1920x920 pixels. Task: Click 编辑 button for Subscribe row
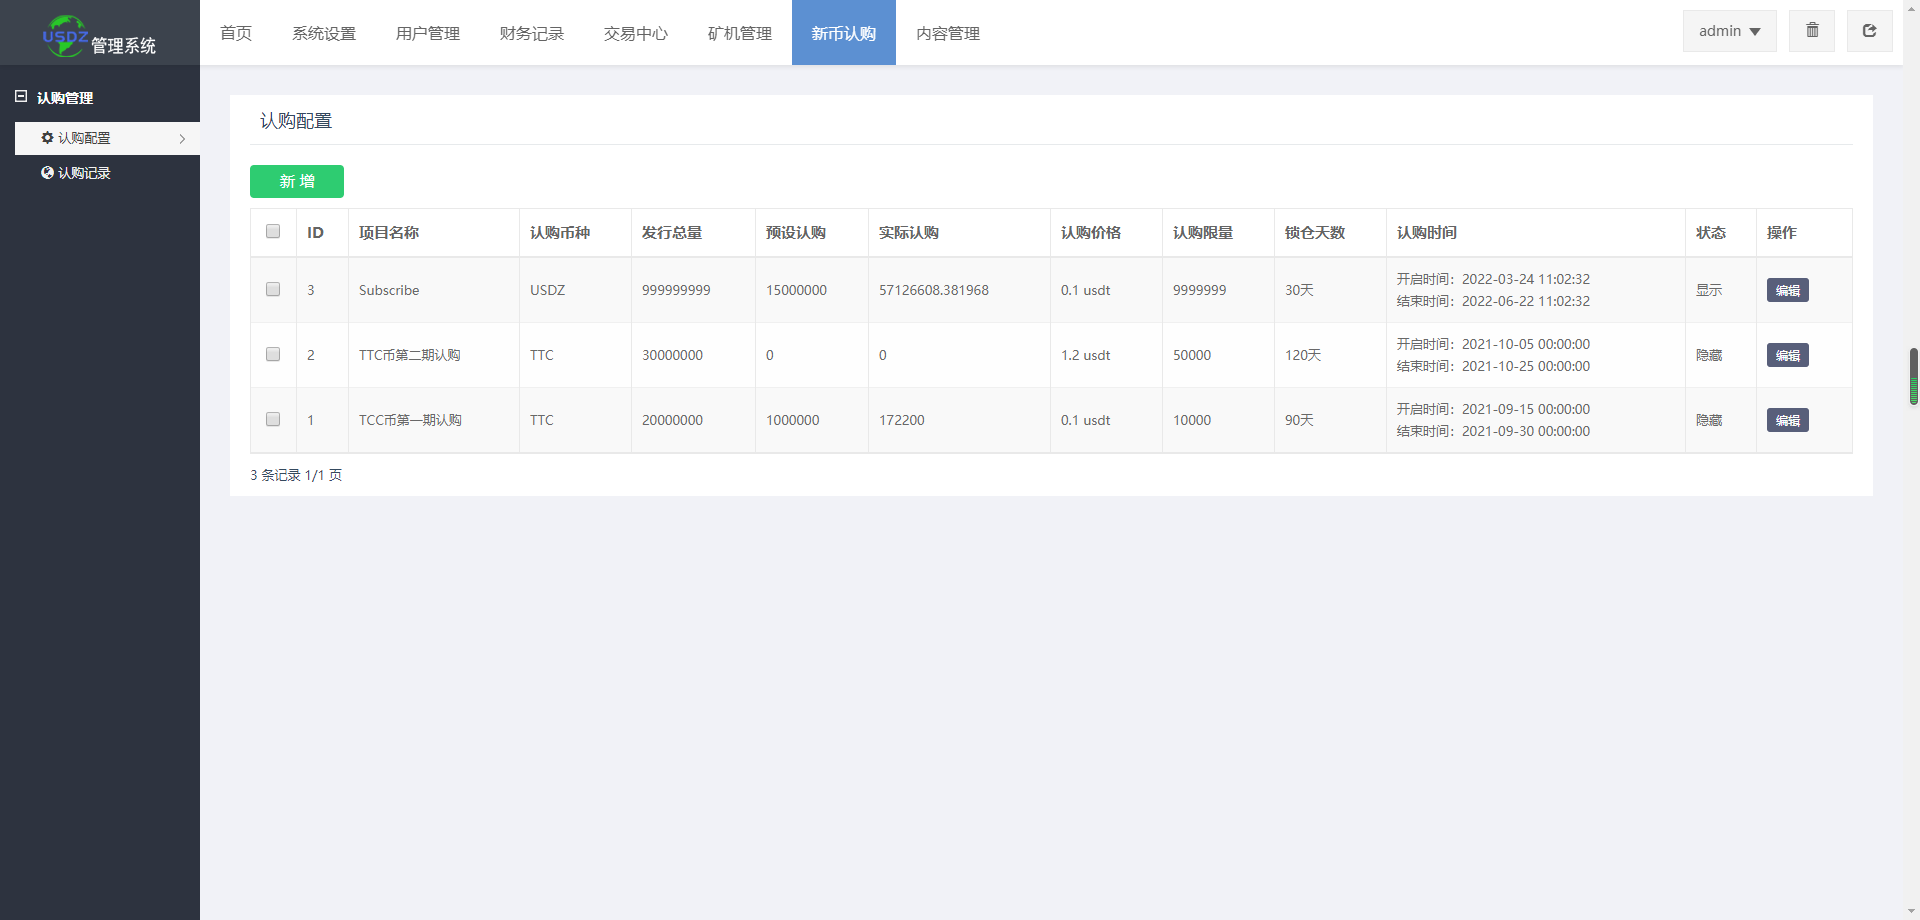tap(1787, 290)
